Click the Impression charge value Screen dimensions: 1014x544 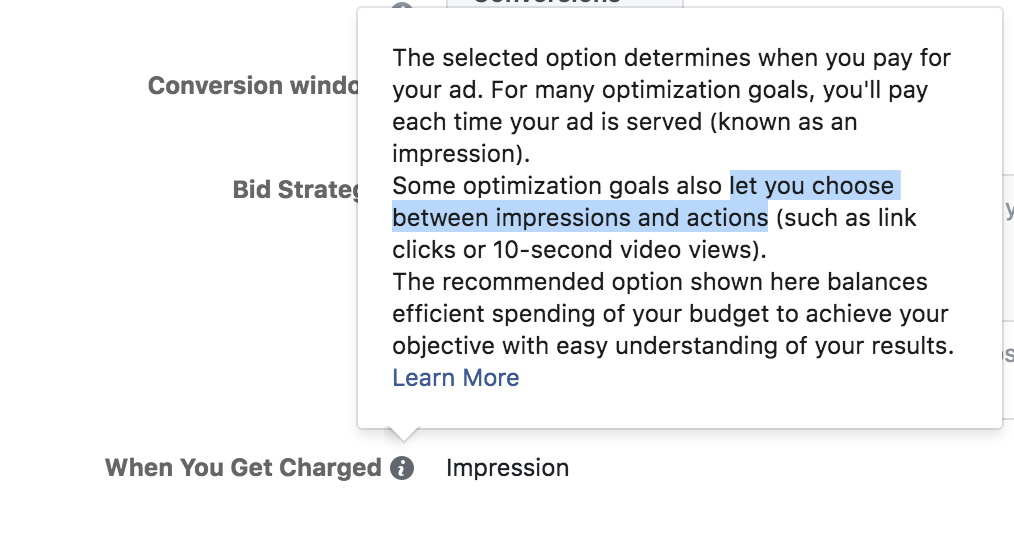click(507, 468)
